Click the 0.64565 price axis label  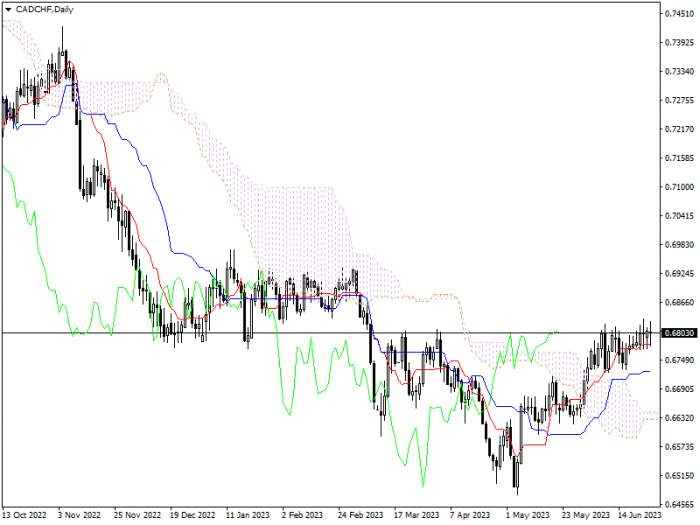coord(679,504)
